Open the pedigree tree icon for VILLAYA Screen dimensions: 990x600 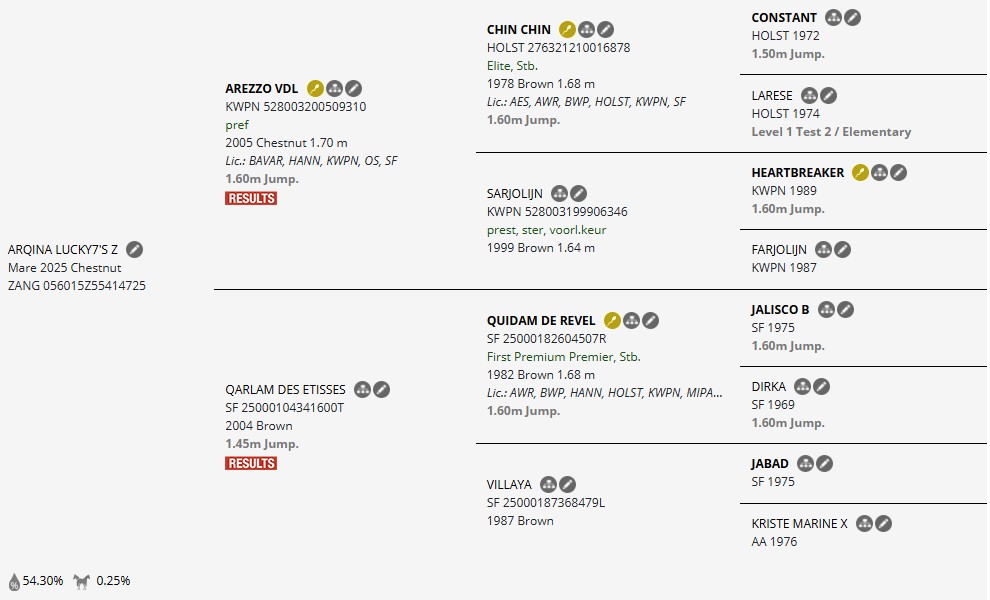pyautogui.click(x=548, y=485)
